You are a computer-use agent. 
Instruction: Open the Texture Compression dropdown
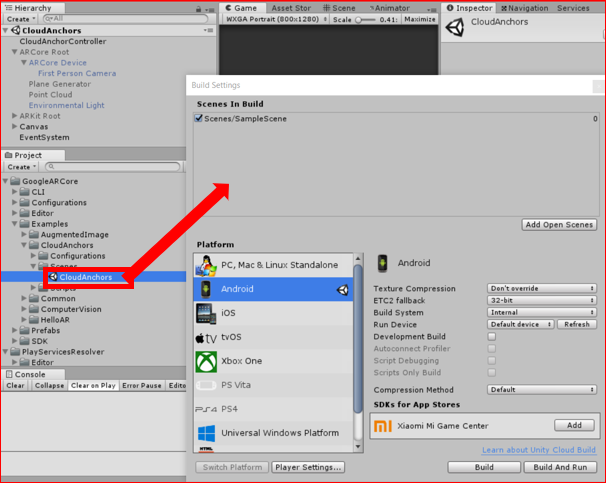542,288
